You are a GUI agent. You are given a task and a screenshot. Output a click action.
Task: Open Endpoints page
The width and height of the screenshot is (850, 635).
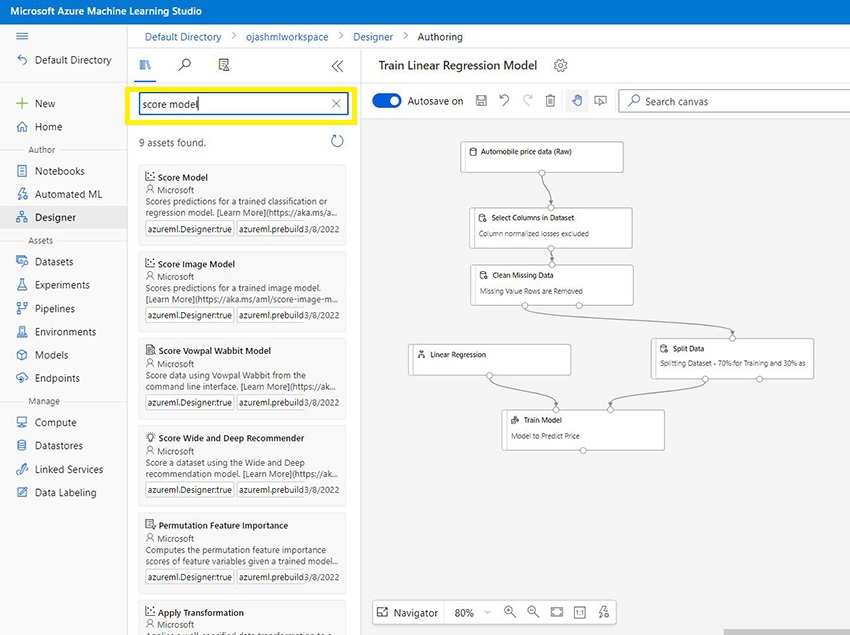point(48,379)
